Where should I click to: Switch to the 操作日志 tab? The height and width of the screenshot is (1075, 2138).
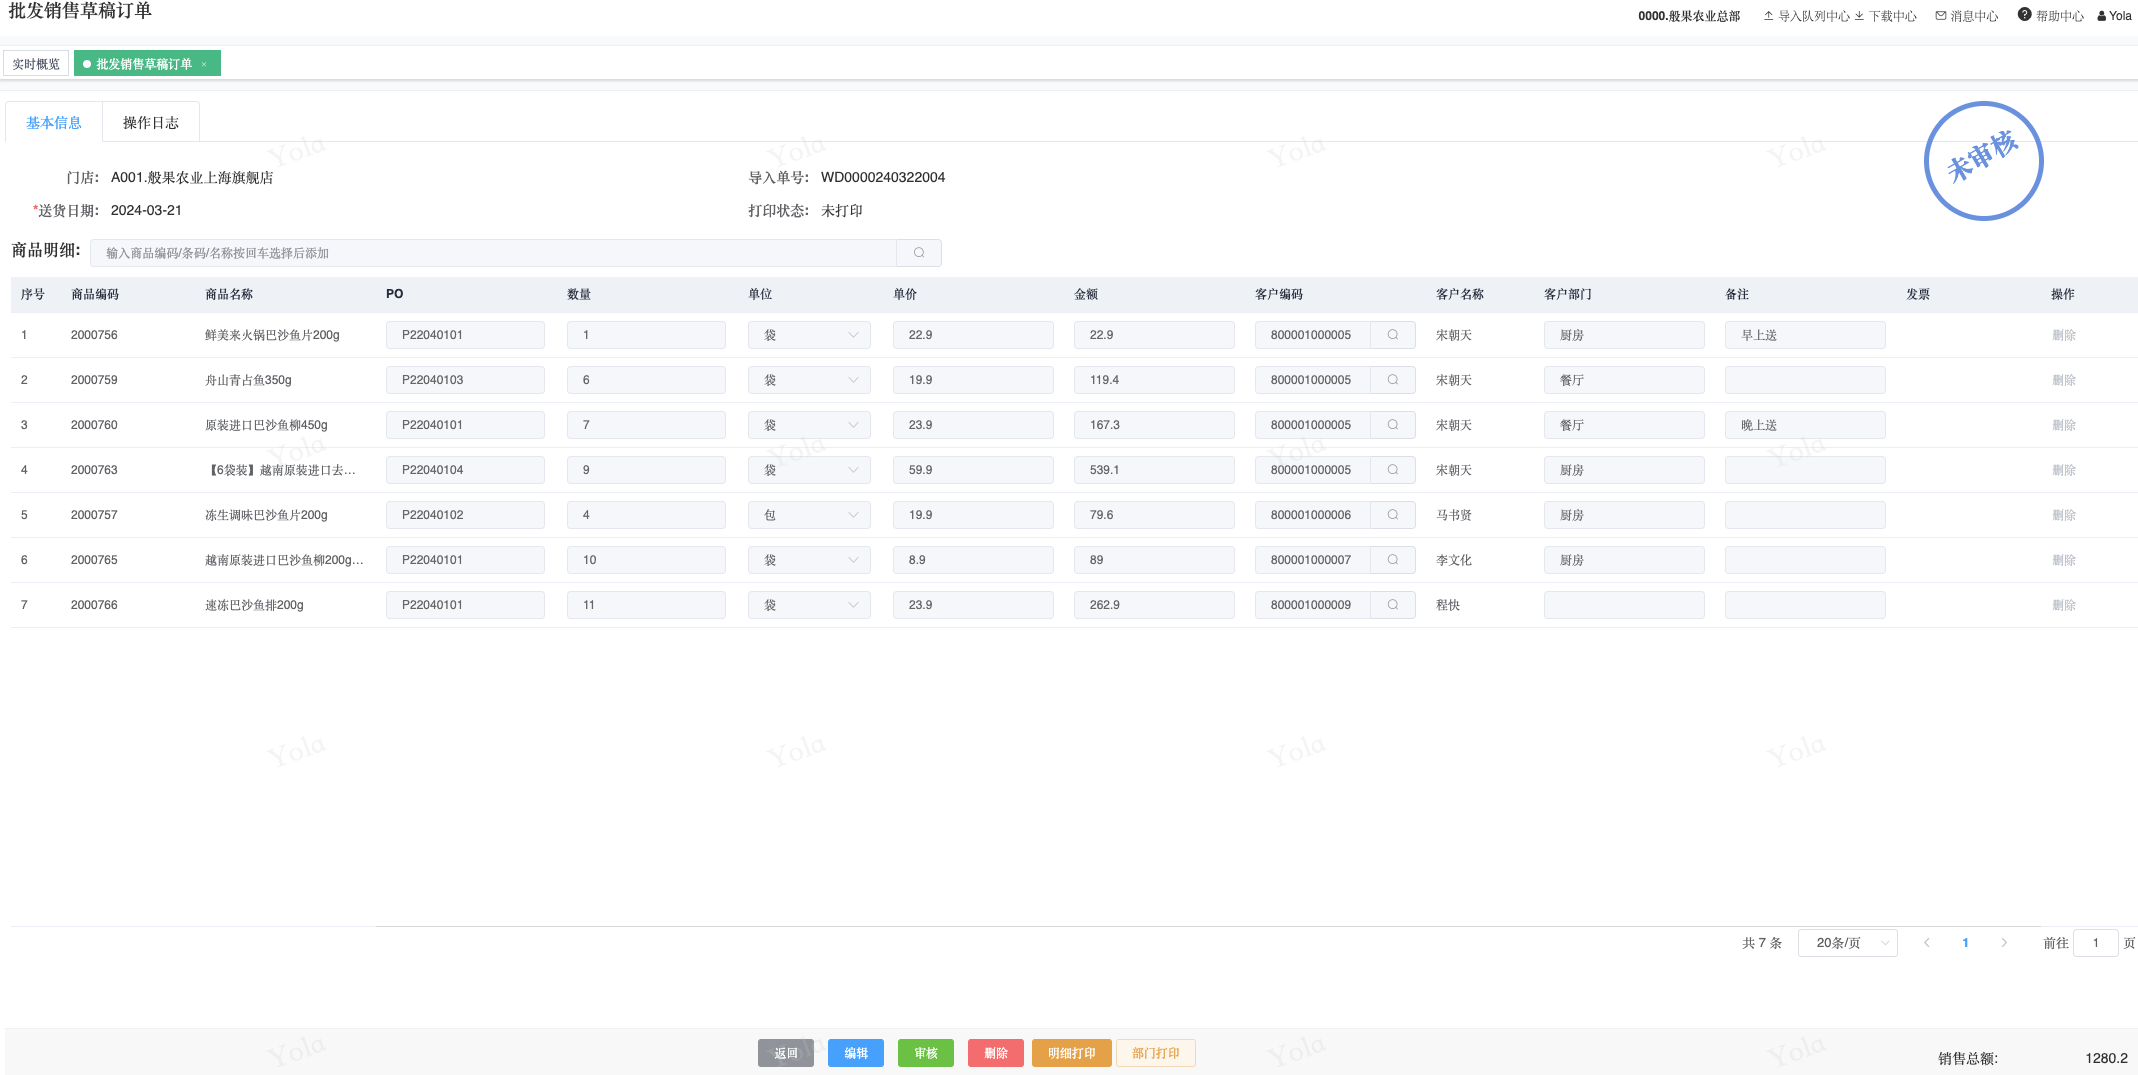[x=151, y=123]
